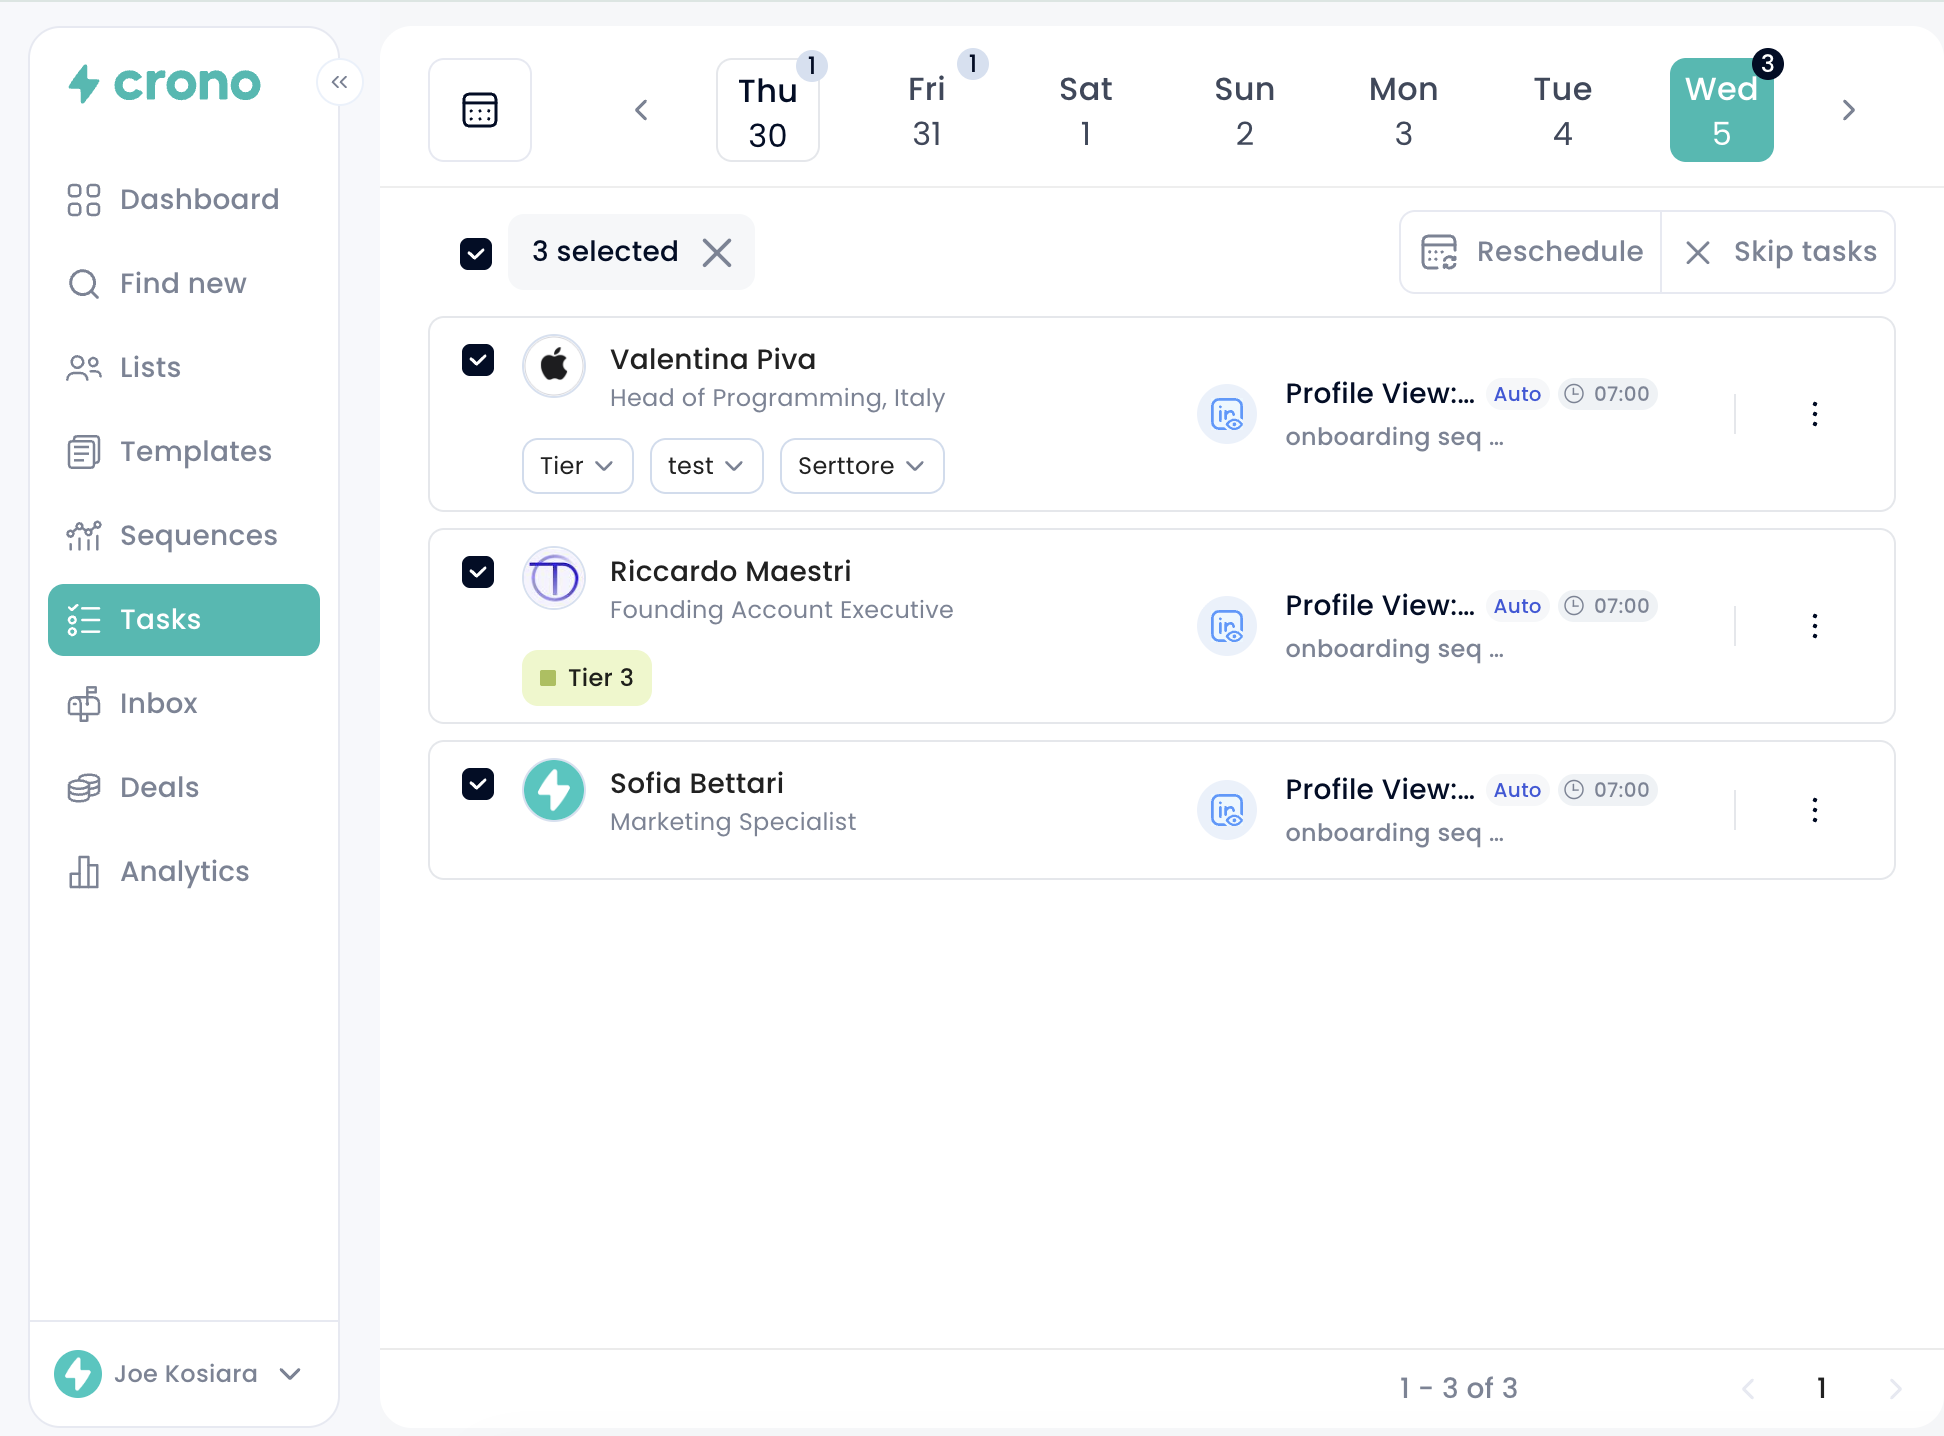Click the Skip tasks button
This screenshot has width=1944, height=1436.
1779,252
